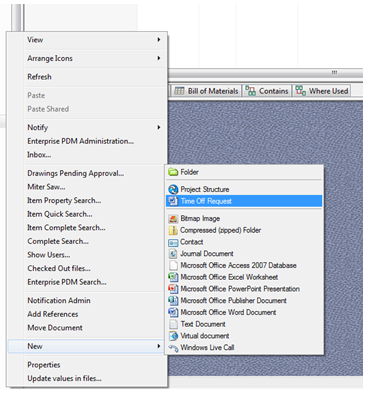Expand the Notify submenu arrow
The width and height of the screenshot is (380, 394).
coord(159,127)
